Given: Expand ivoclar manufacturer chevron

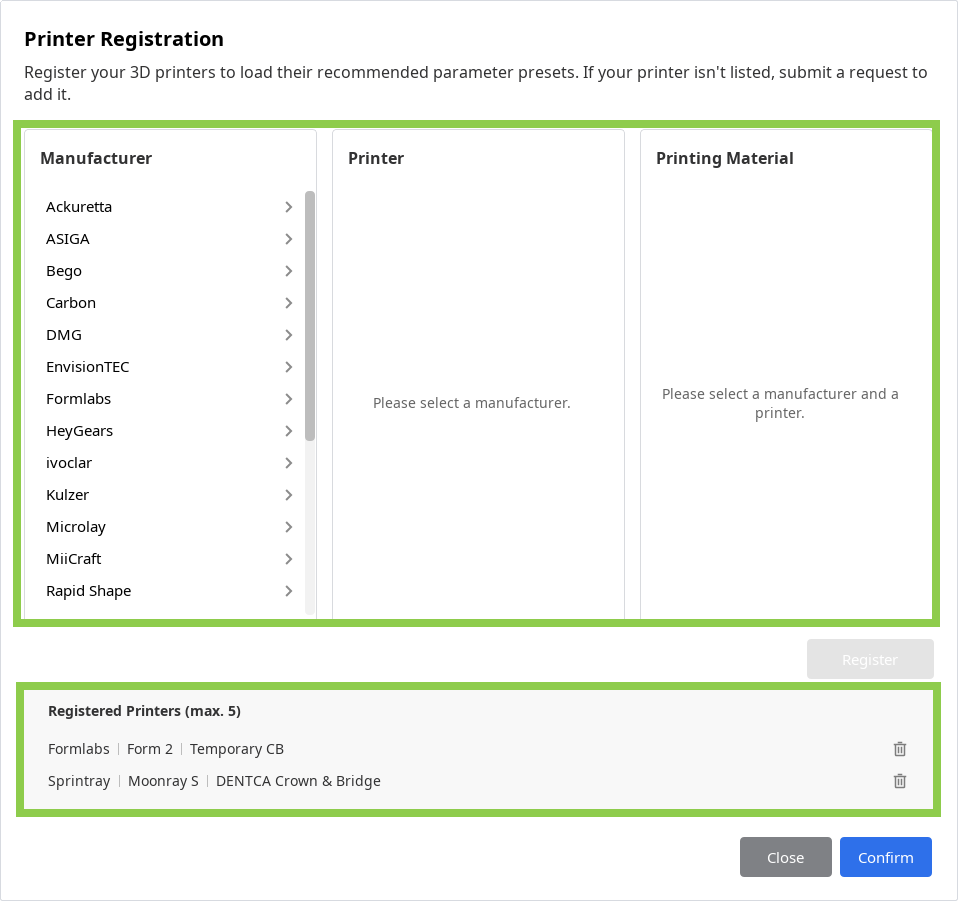Looking at the screenshot, I should pyautogui.click(x=288, y=463).
